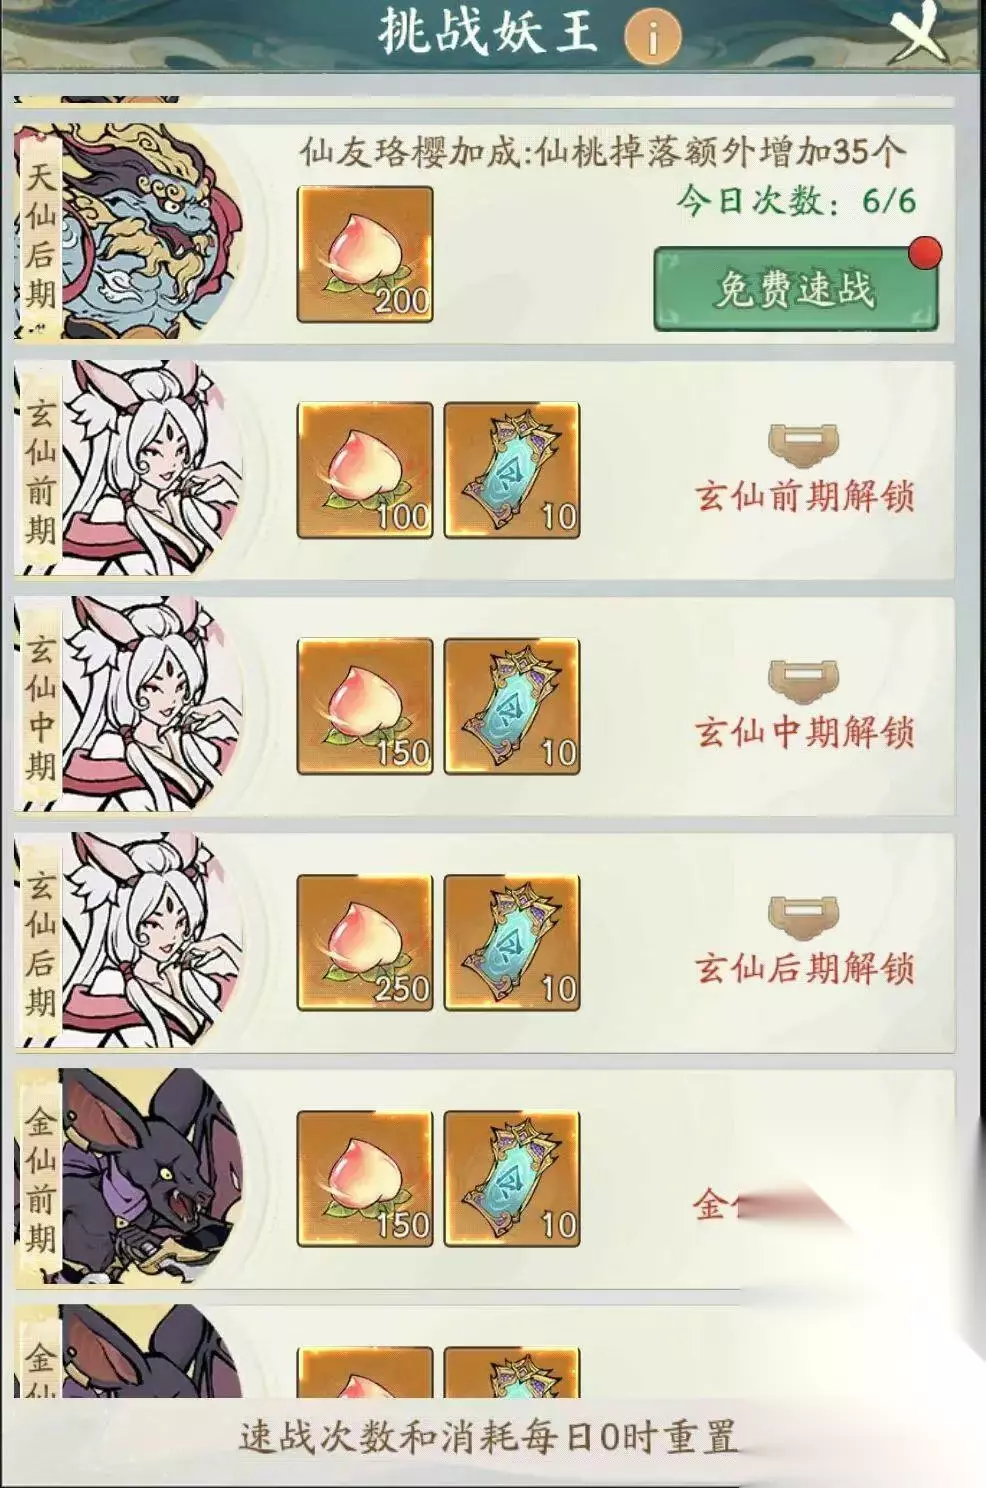Tap the talisman reward in 金仙前期 row
The height and width of the screenshot is (1488, 986).
[x=512, y=1178]
